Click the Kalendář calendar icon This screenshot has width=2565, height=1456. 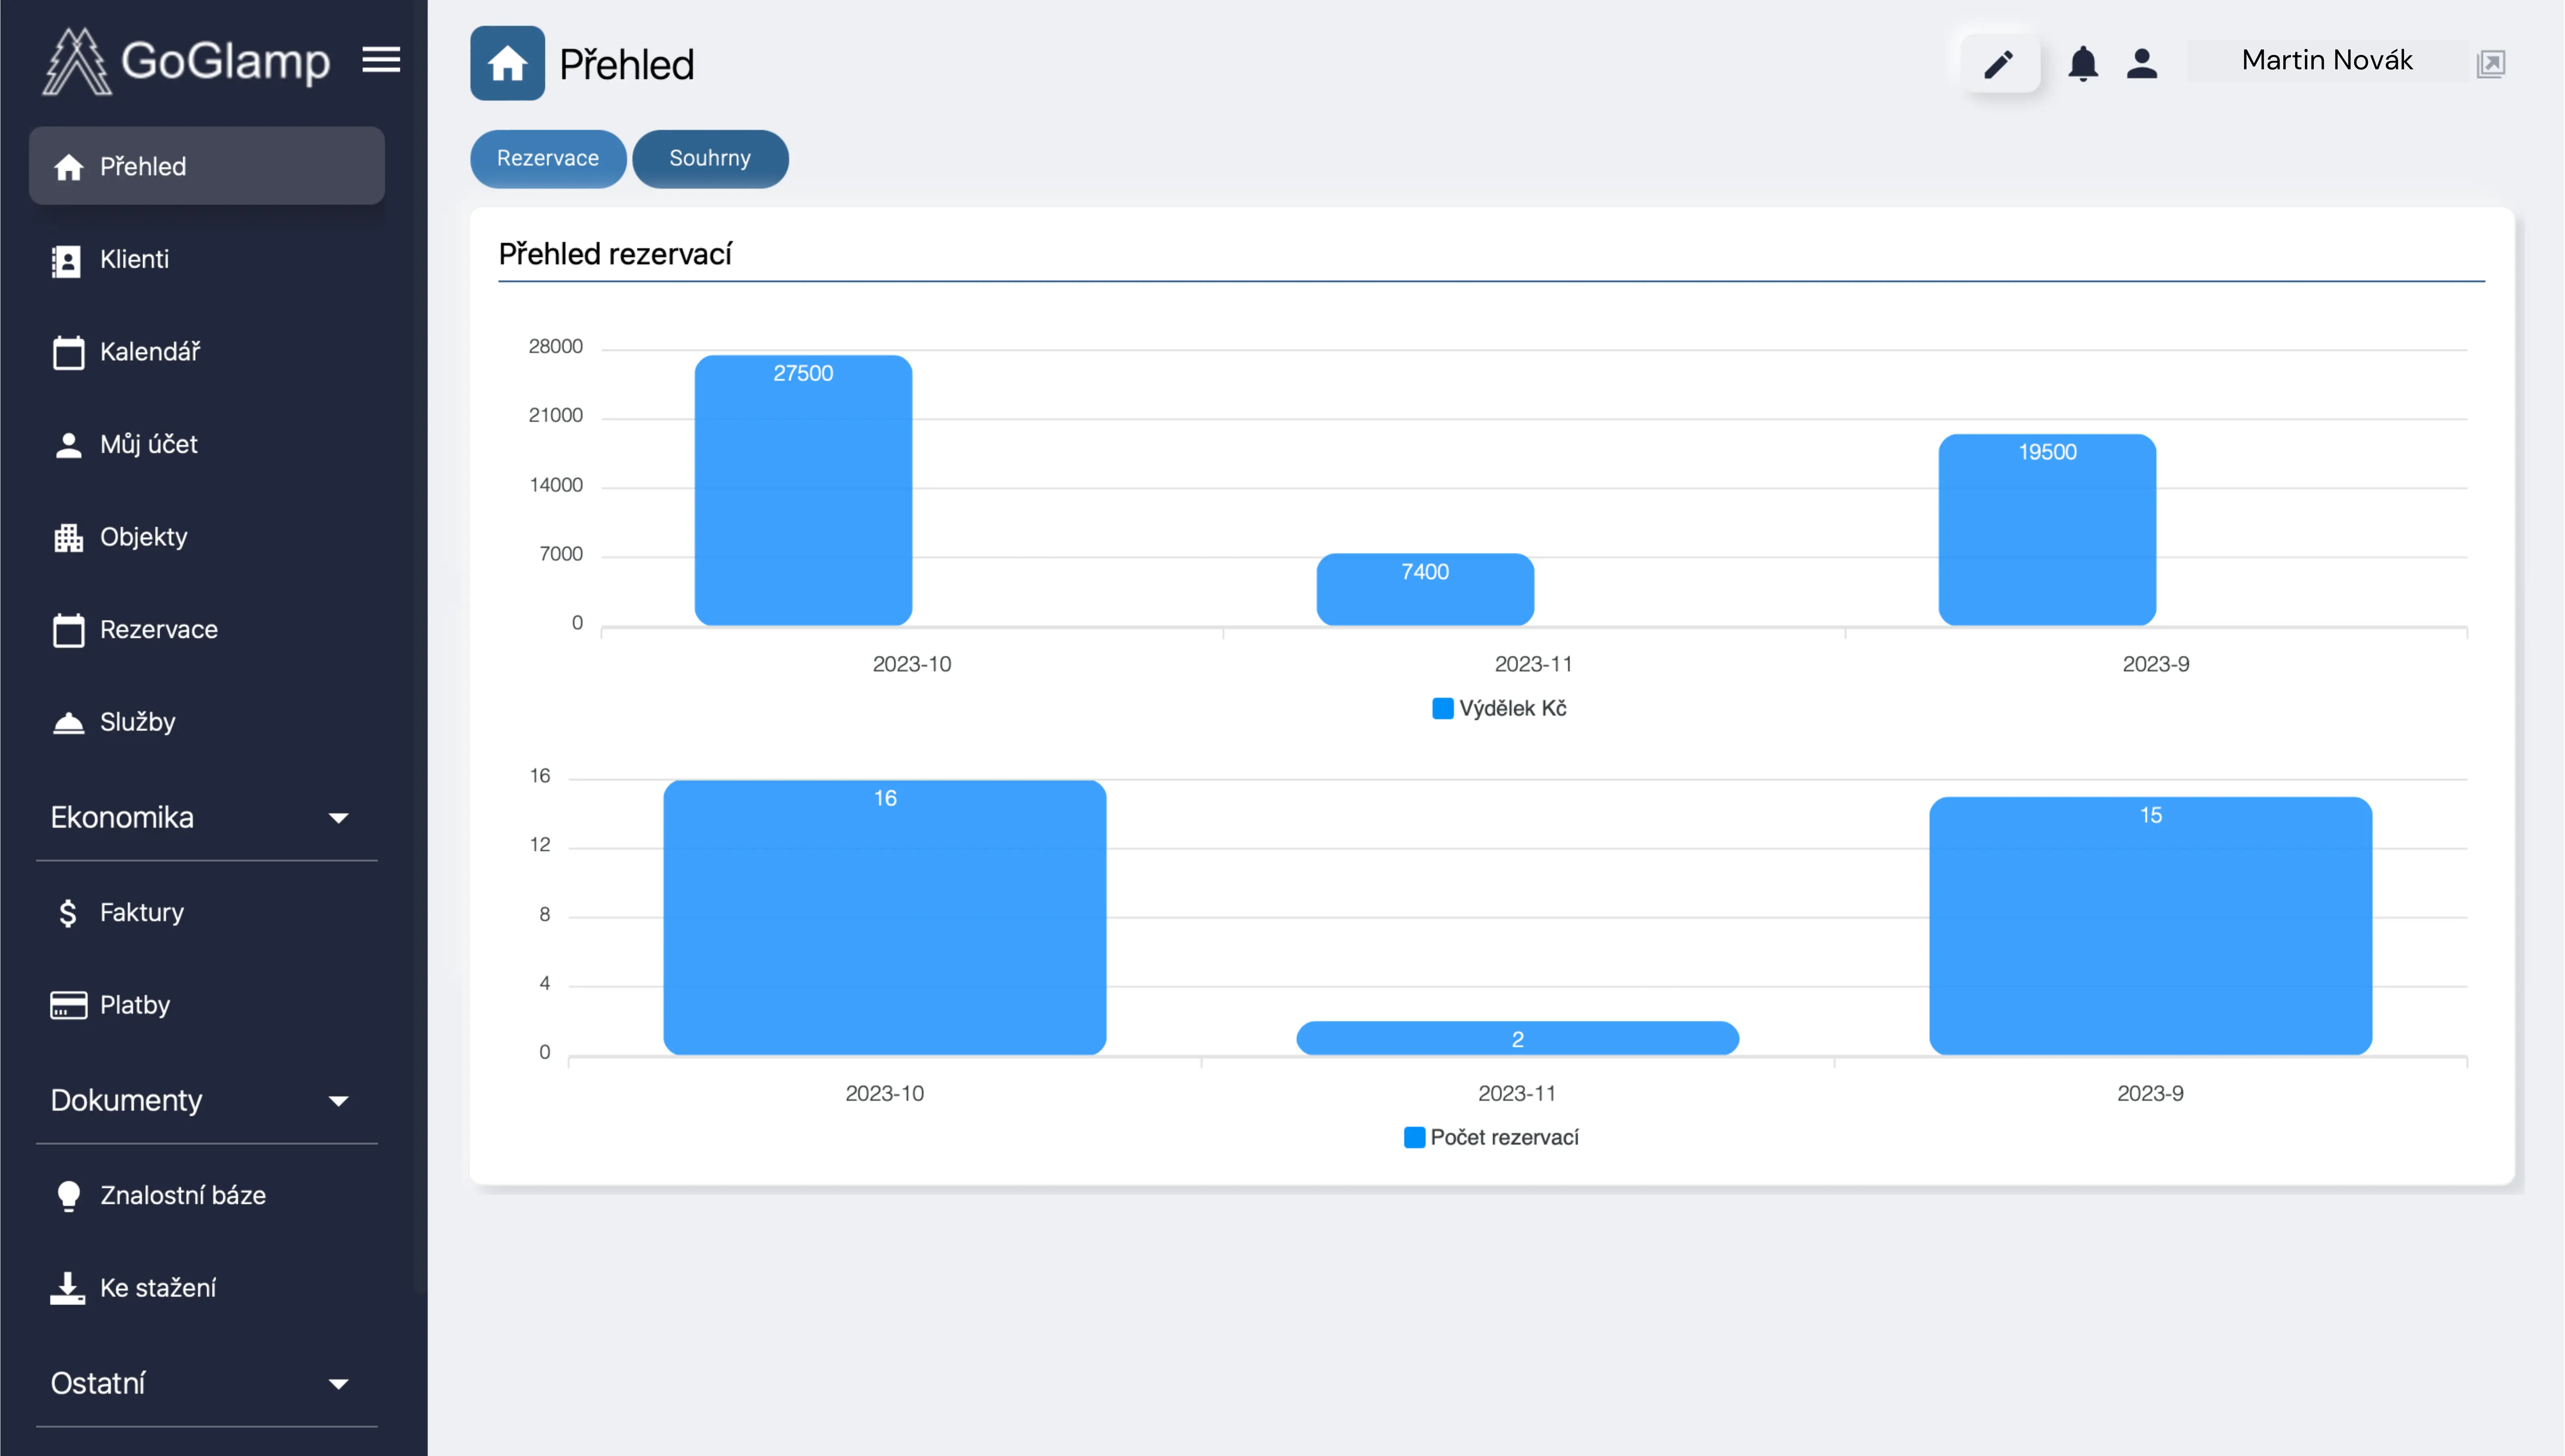click(x=68, y=352)
